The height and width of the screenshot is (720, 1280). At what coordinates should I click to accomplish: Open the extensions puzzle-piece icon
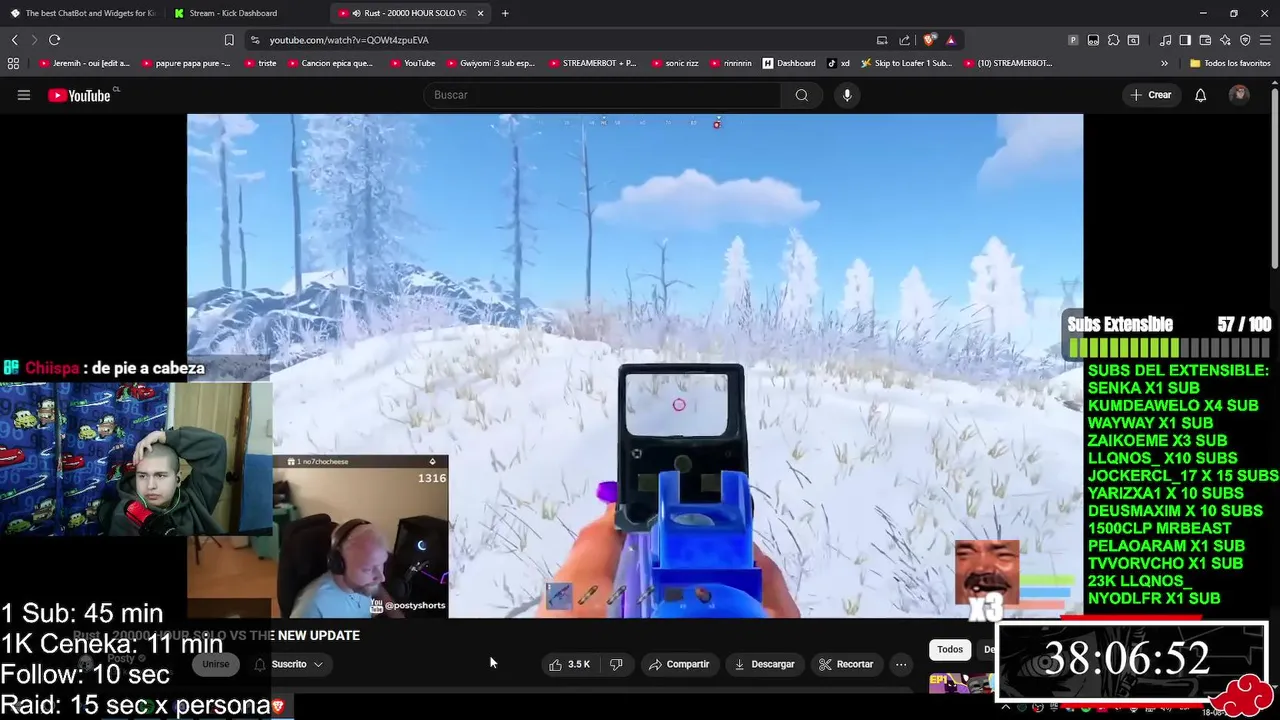[x=1113, y=40]
